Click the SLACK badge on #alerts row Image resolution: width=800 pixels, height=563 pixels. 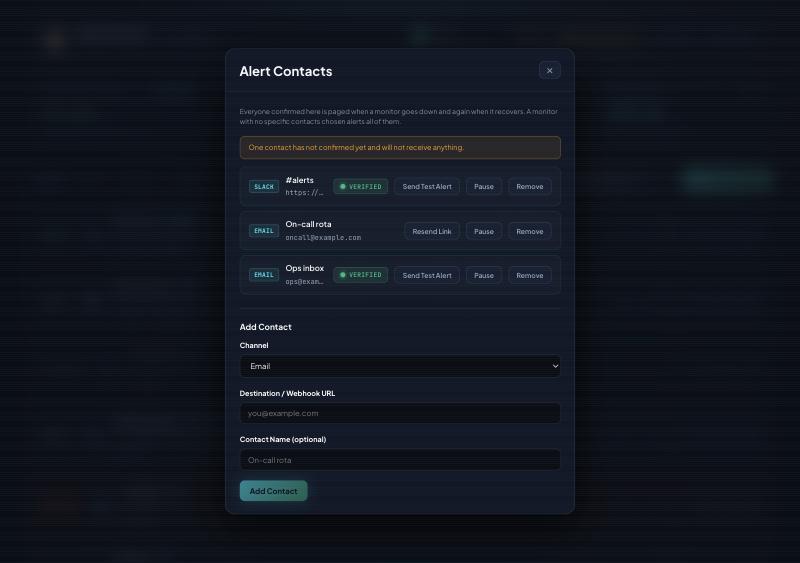[x=264, y=187]
